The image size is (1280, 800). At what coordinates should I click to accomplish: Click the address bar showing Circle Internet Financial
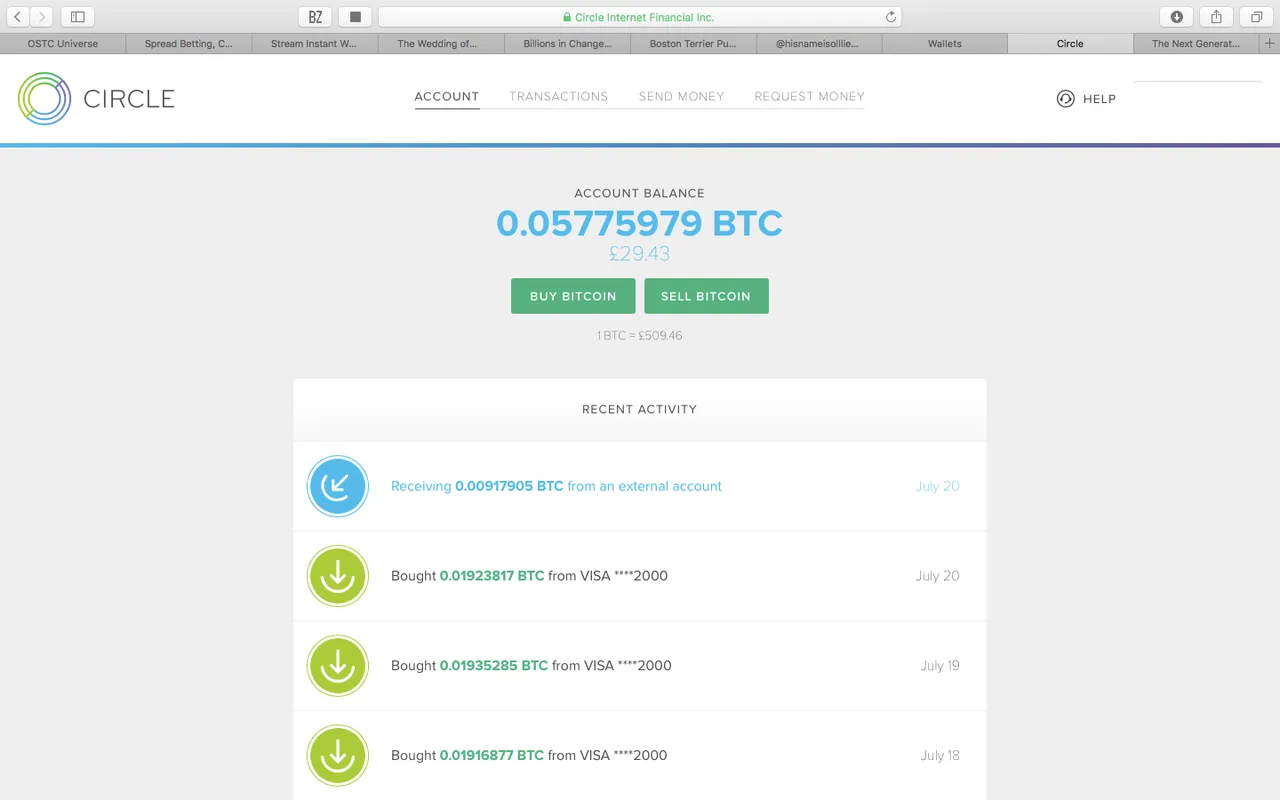[x=640, y=17]
